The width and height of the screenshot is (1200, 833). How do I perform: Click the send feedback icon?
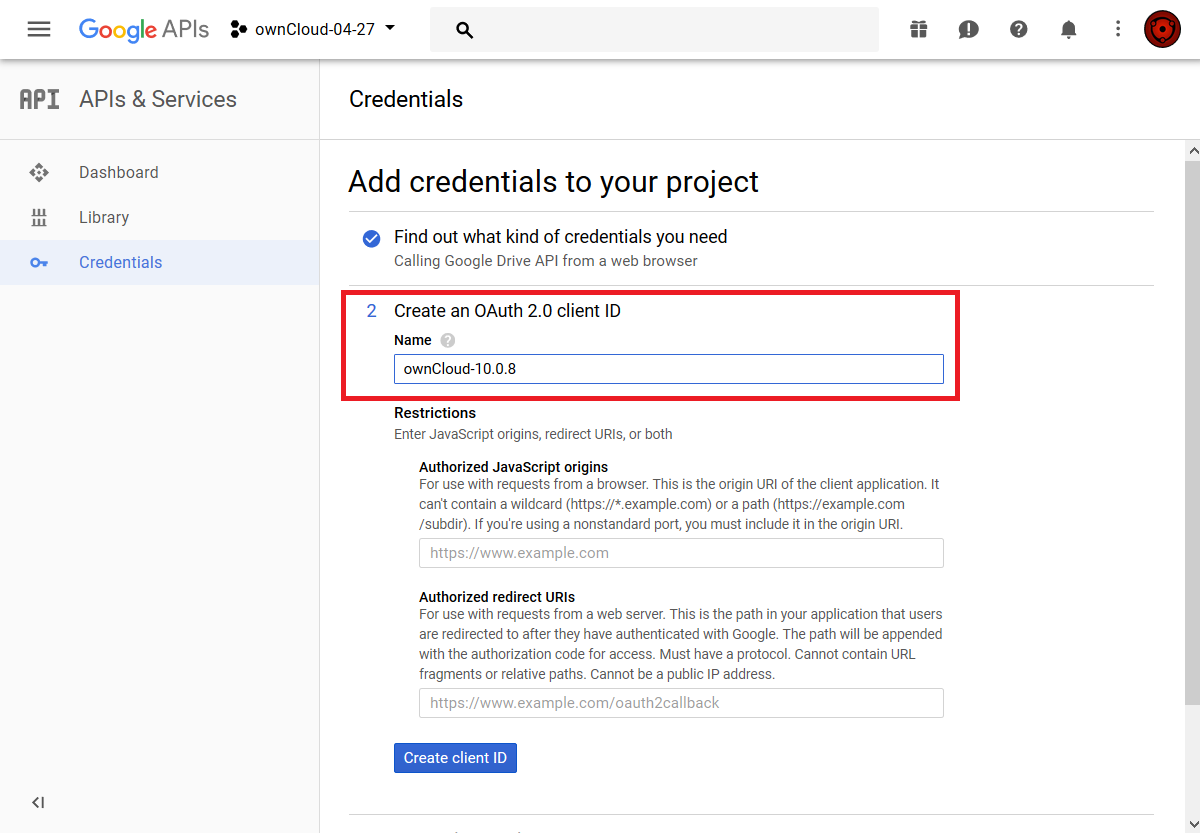pos(968,29)
